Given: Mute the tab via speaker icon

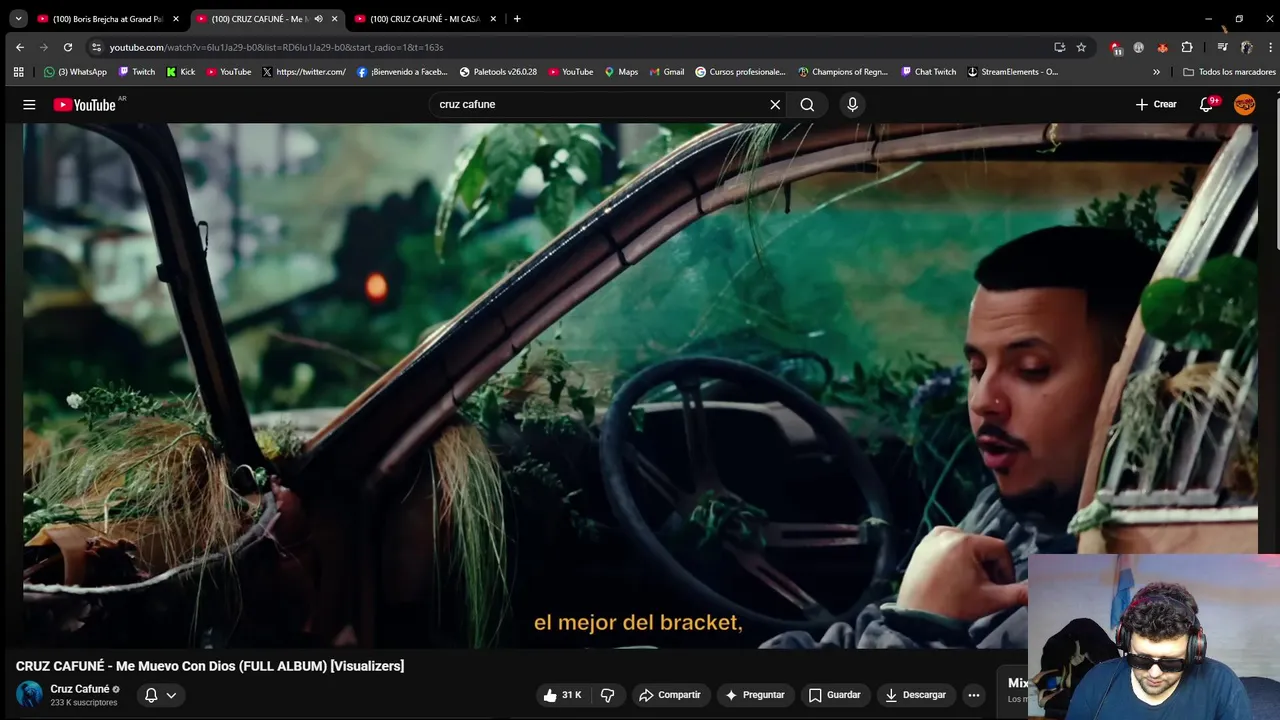Looking at the screenshot, I should point(319,18).
